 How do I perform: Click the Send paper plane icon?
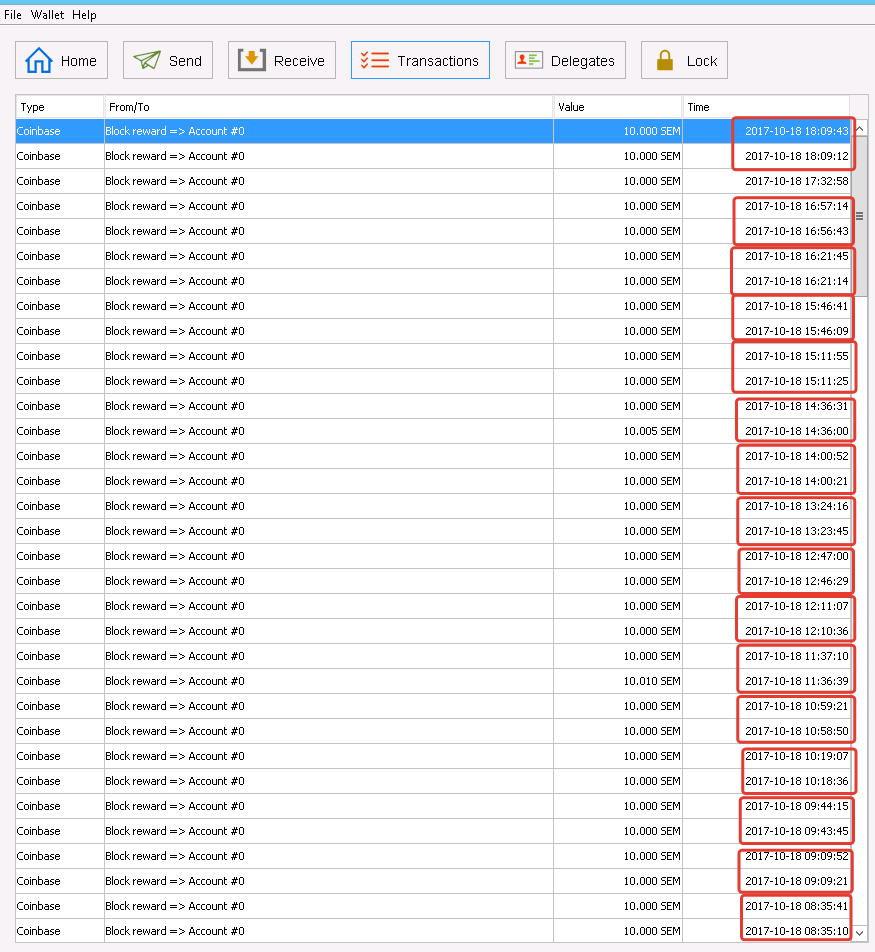[x=147, y=60]
